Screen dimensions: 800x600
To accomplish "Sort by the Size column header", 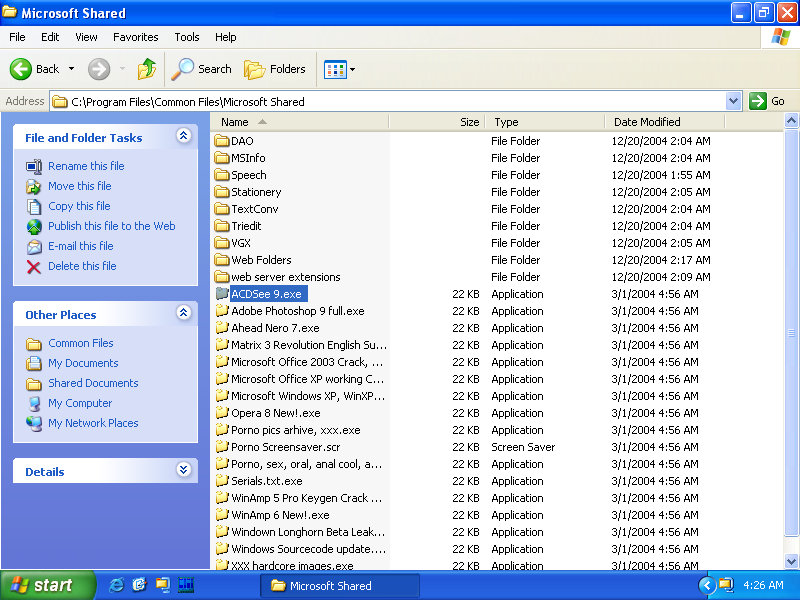I will 437,122.
